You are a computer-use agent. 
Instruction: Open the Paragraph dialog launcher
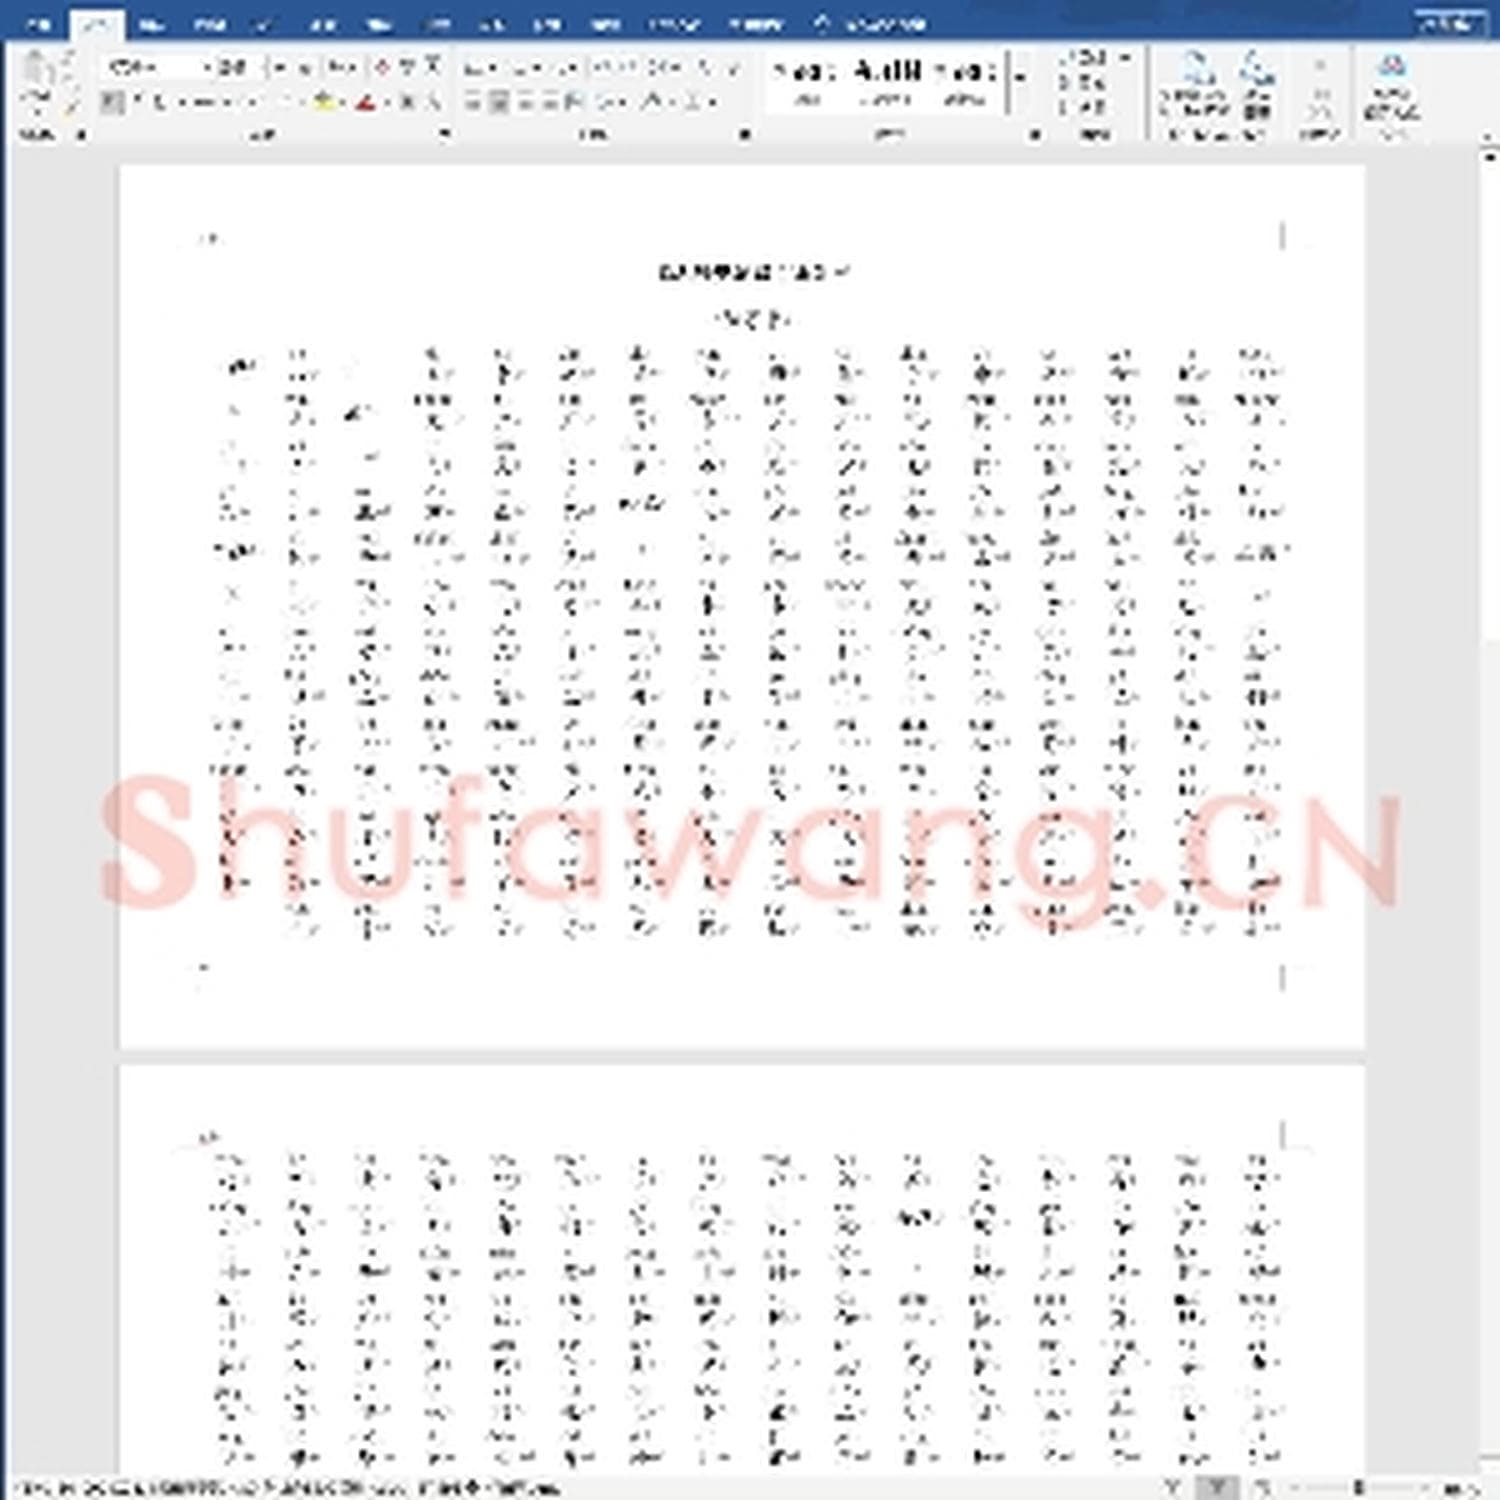(744, 134)
